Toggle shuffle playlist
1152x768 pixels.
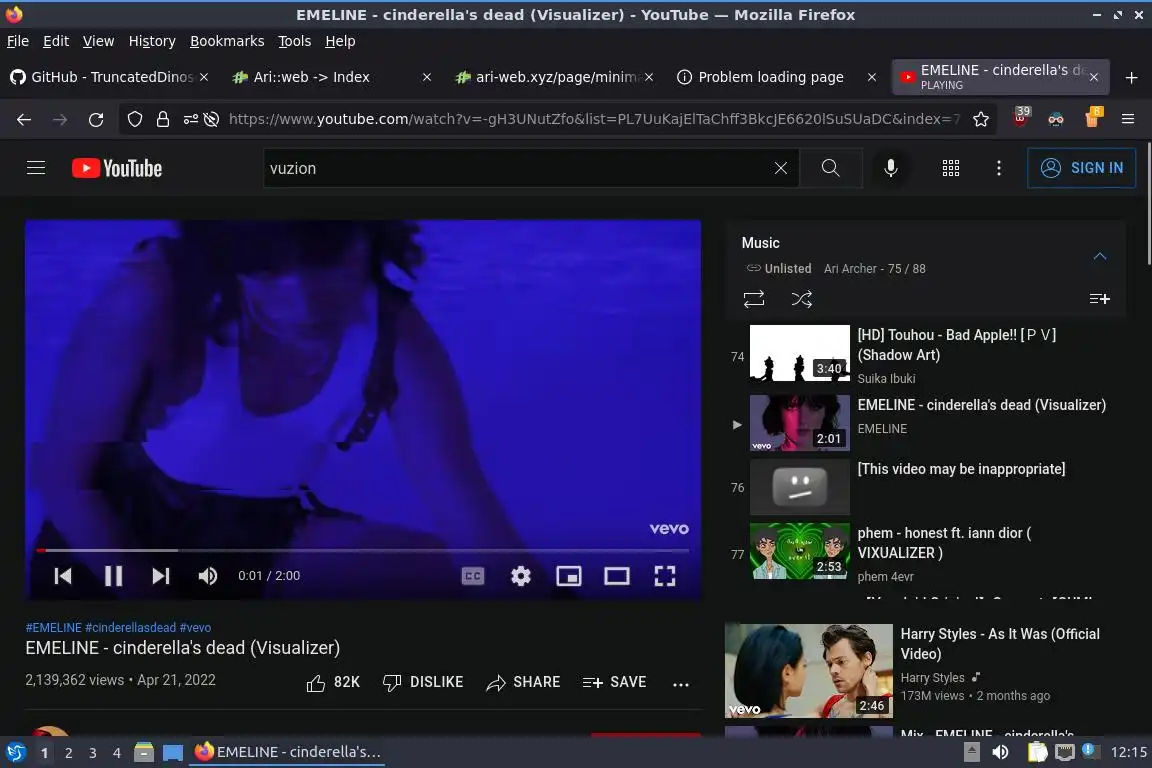802,299
